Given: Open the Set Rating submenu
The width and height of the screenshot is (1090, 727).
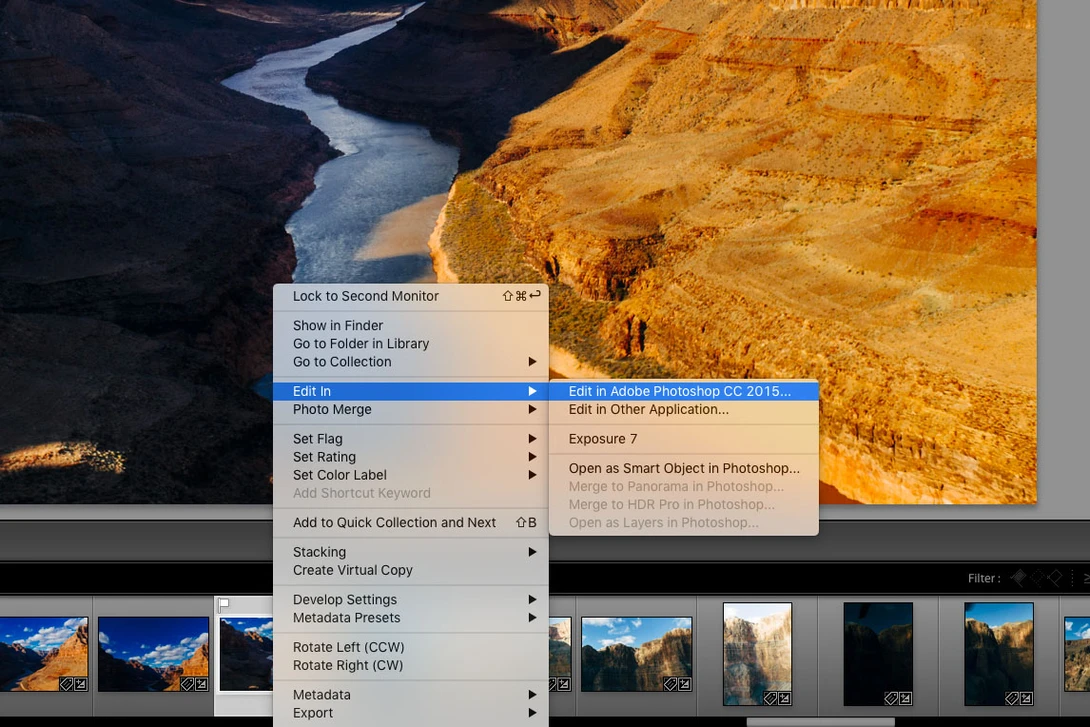Looking at the screenshot, I should pos(411,457).
